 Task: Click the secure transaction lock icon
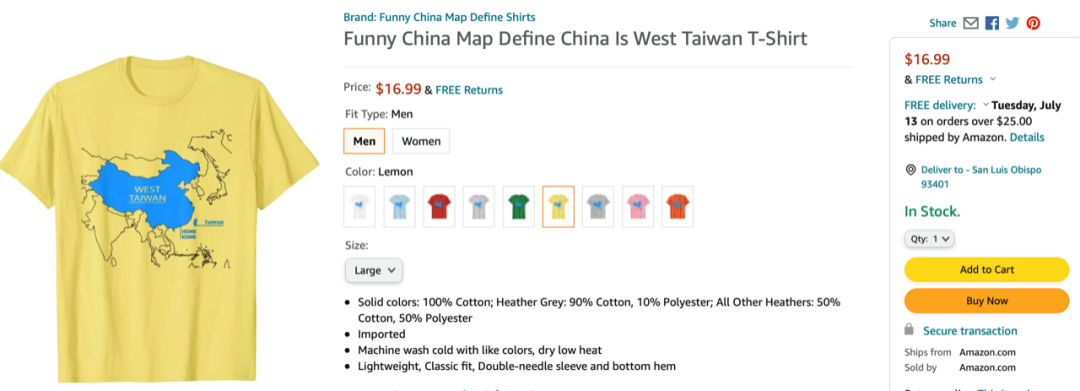pyautogui.click(x=909, y=330)
